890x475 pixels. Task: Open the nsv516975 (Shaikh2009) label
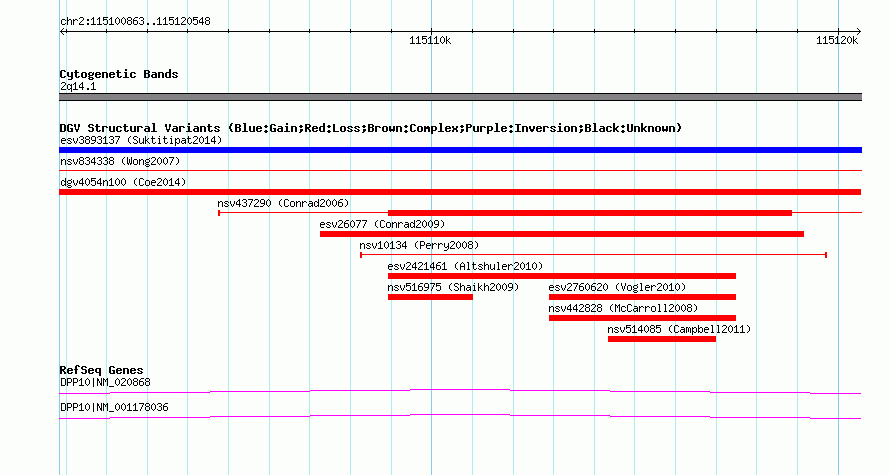pos(453,287)
